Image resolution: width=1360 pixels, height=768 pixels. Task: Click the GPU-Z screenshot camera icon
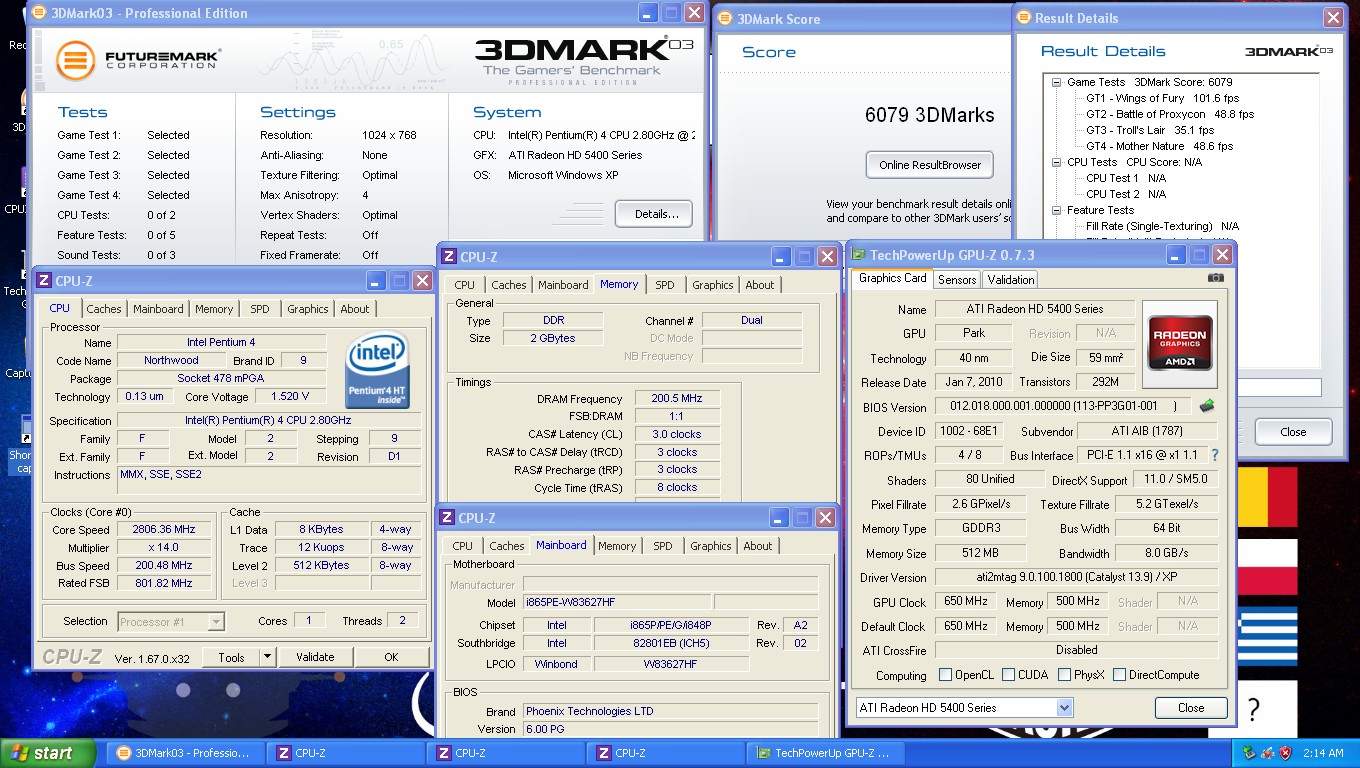(1215, 278)
